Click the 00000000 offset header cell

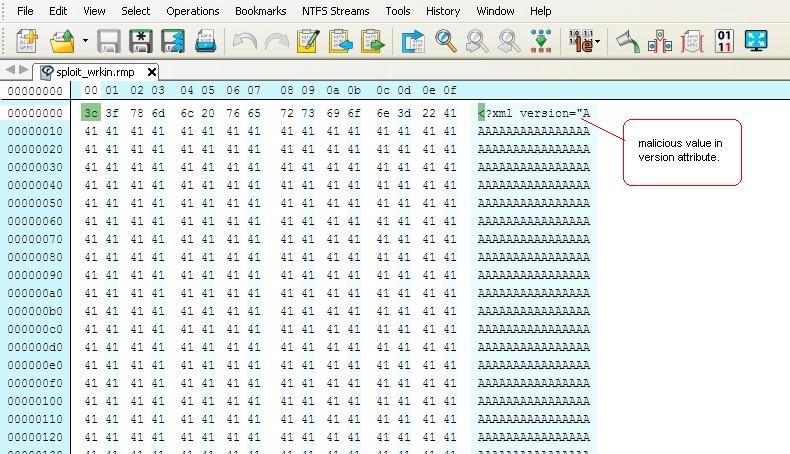coord(35,91)
